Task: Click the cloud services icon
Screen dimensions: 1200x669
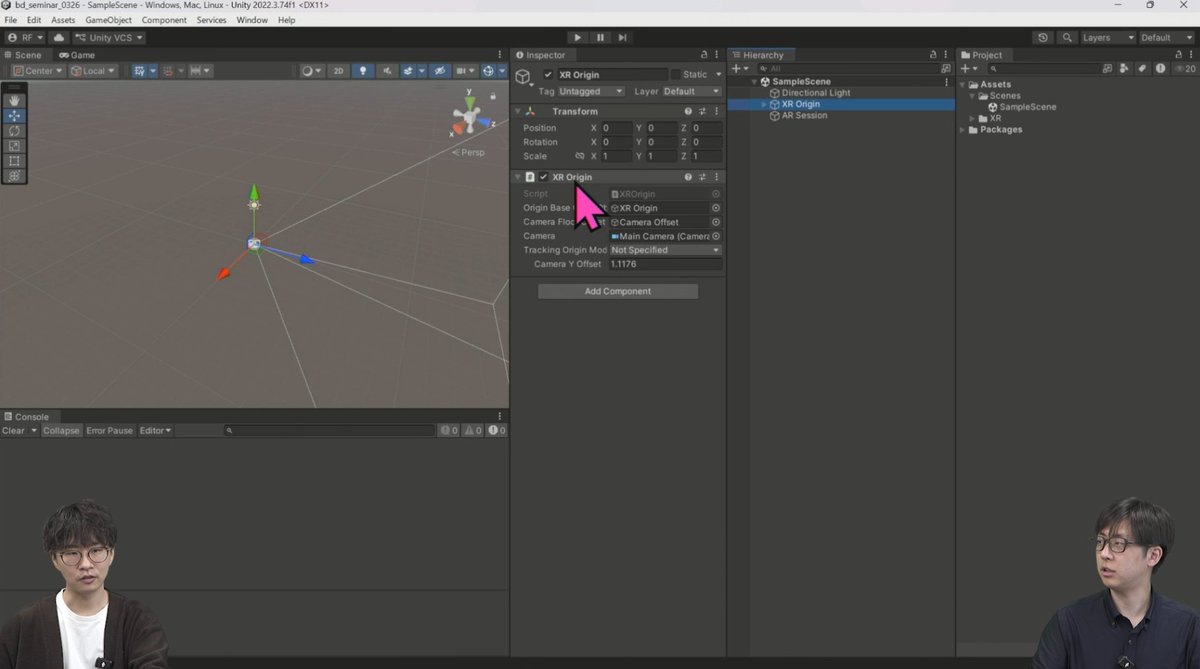Action: pyautogui.click(x=59, y=38)
